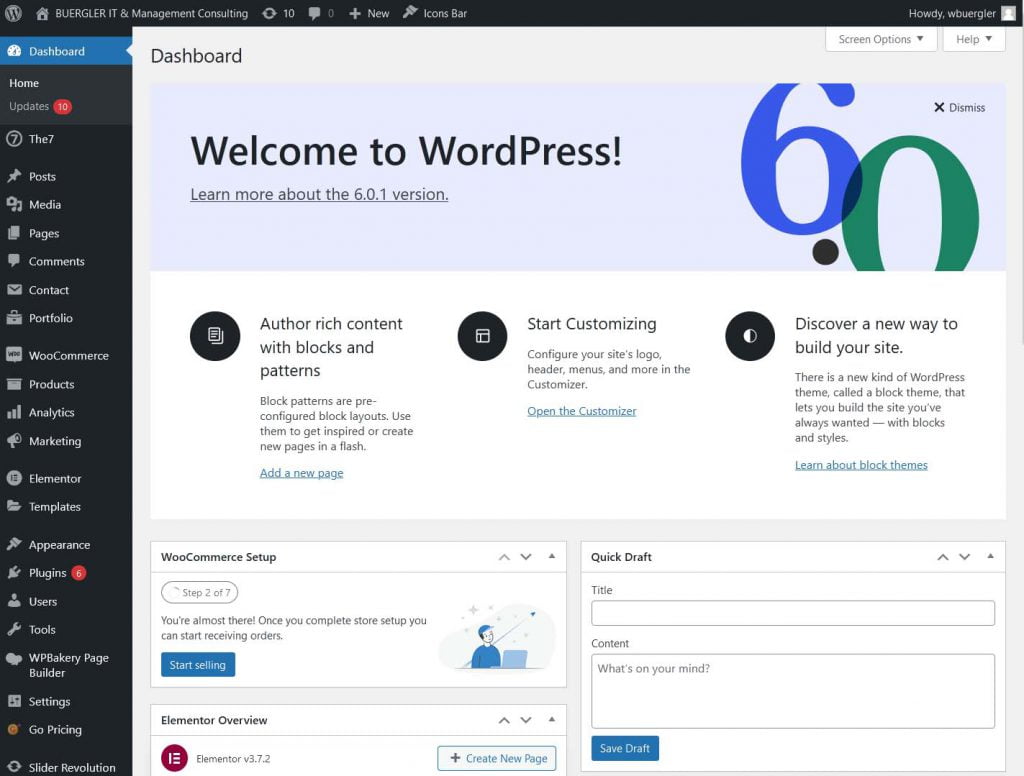Image resolution: width=1024 pixels, height=776 pixels.
Task: Open the home icon for BUERGLER site
Action: tap(42, 13)
